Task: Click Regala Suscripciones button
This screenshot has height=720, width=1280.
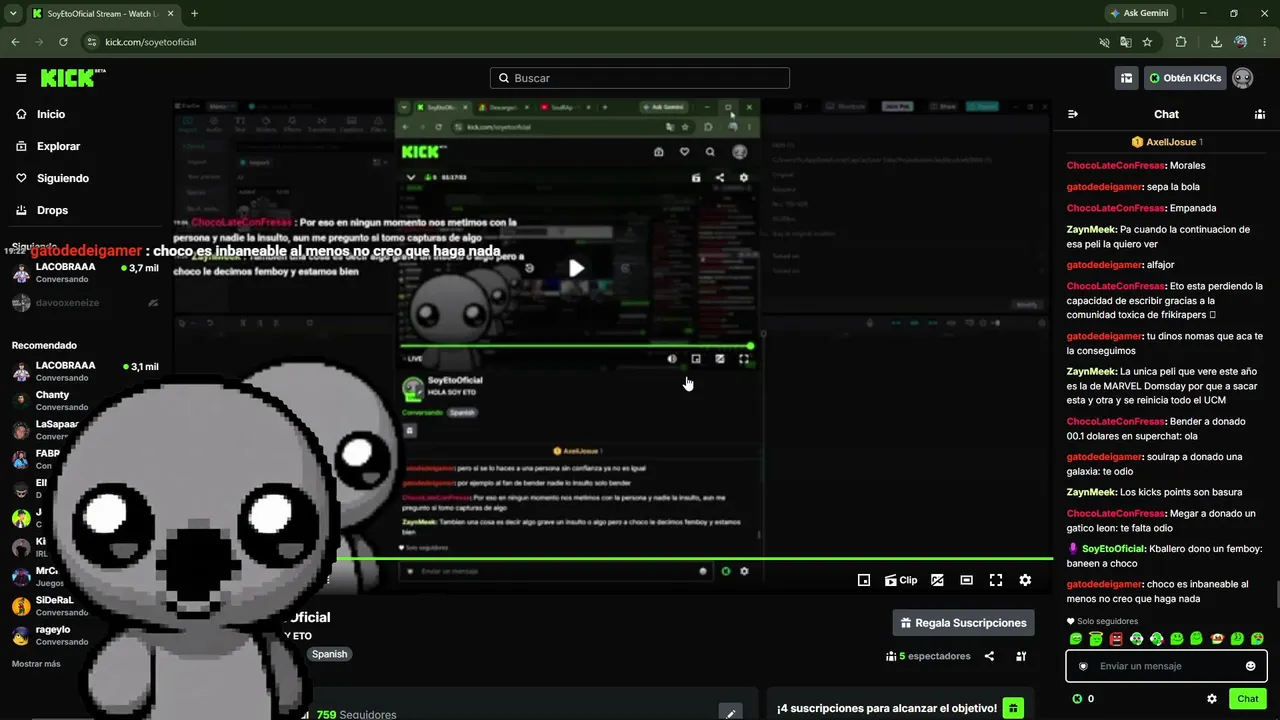Action: 964,623
